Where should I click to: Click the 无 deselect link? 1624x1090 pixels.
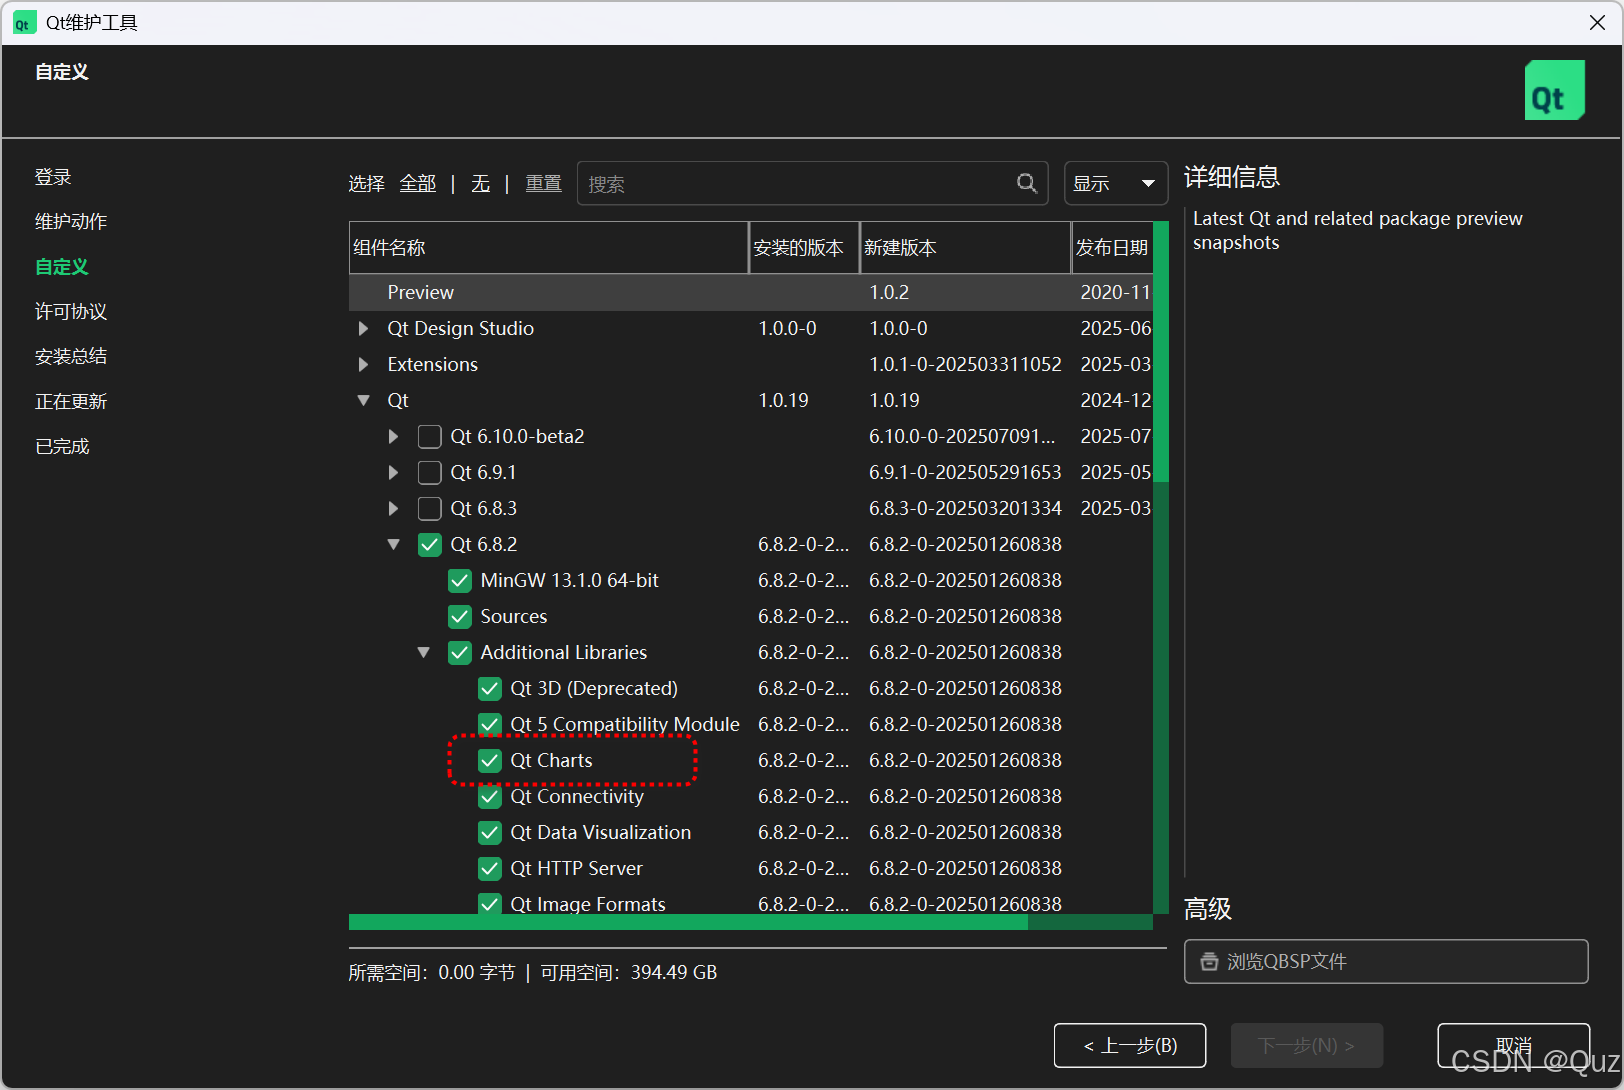coord(481,184)
